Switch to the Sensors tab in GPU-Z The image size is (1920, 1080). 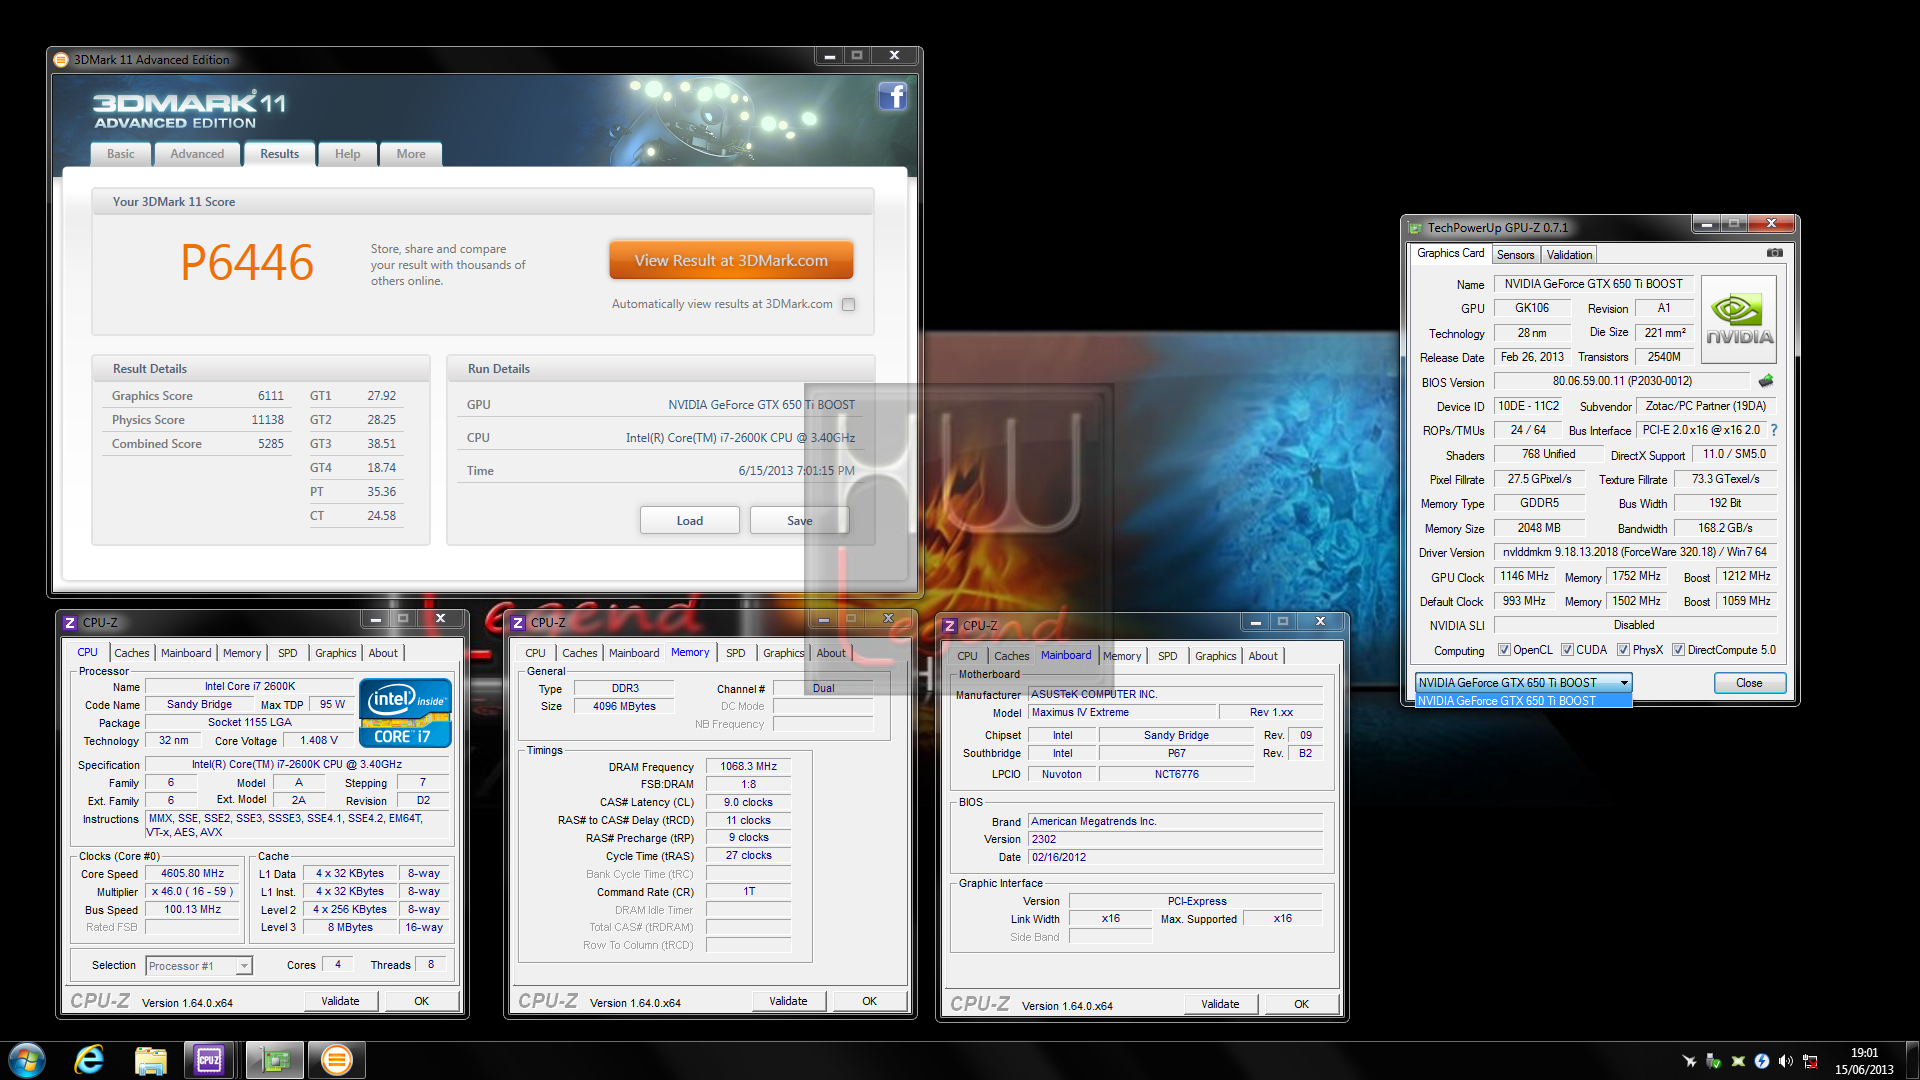click(1515, 255)
